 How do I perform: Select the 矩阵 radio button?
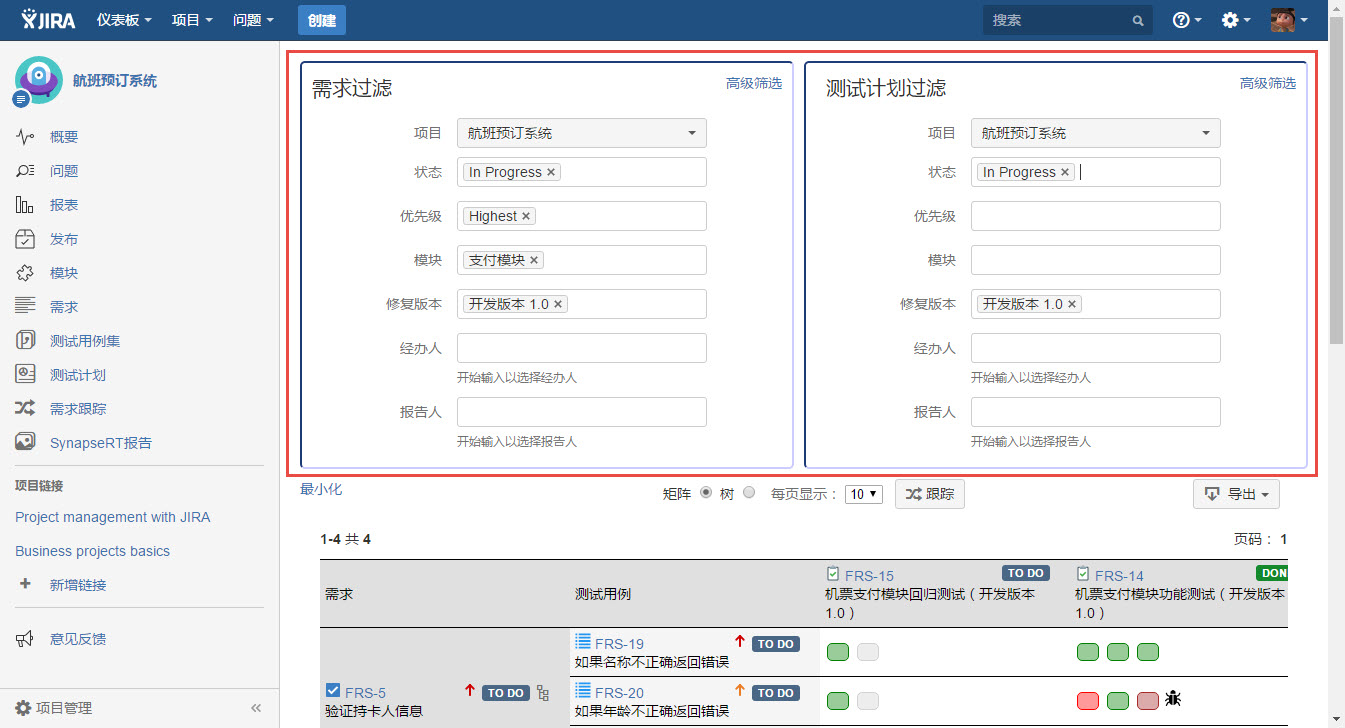706,492
